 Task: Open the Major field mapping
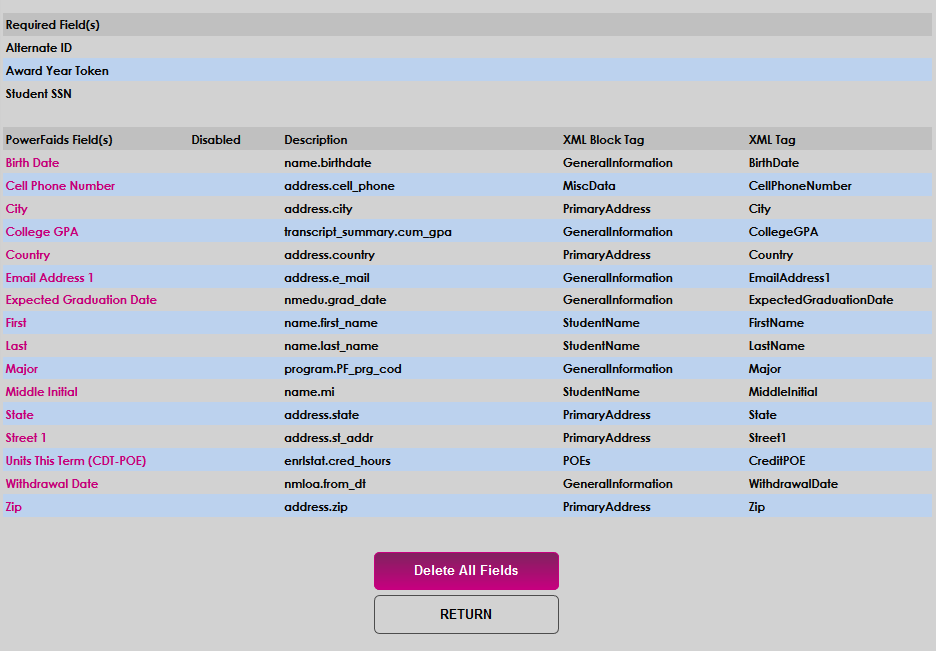click(x=20, y=368)
